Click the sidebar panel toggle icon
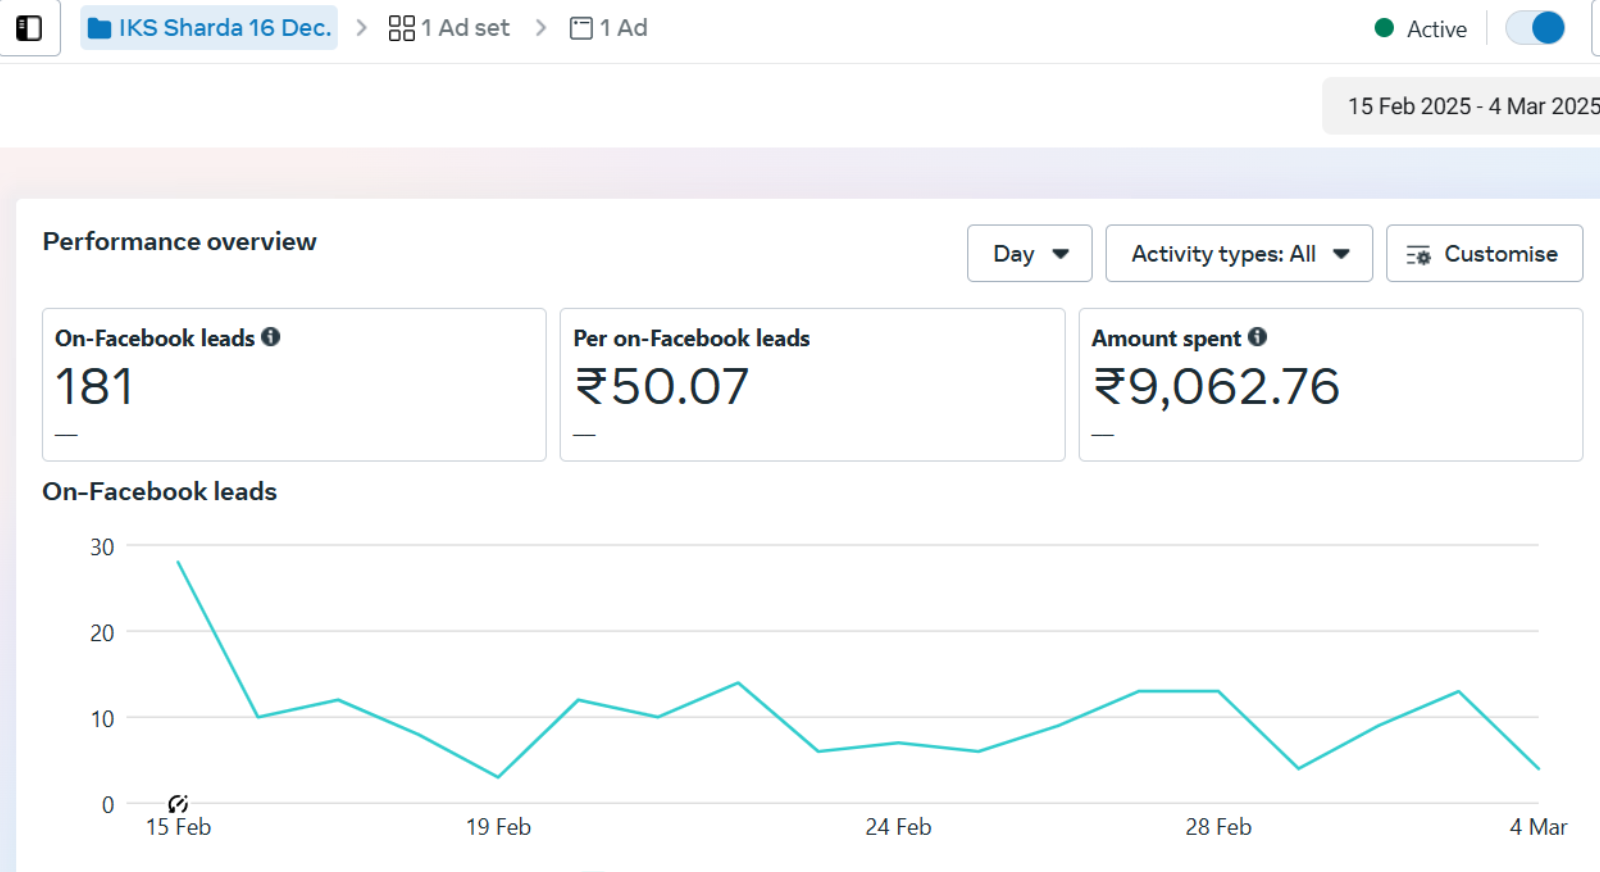Screen dimensions: 1600x872 click(x=29, y=28)
